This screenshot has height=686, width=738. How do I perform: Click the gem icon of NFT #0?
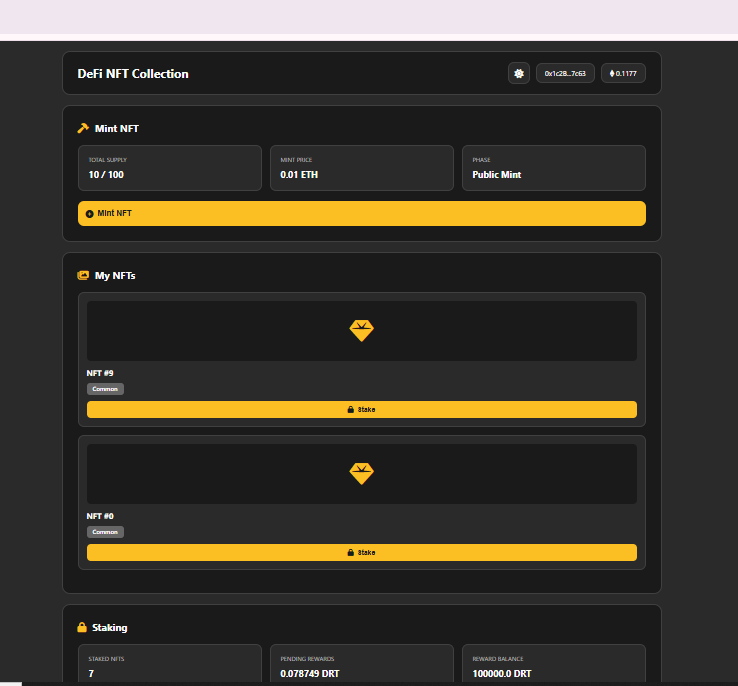click(x=361, y=474)
